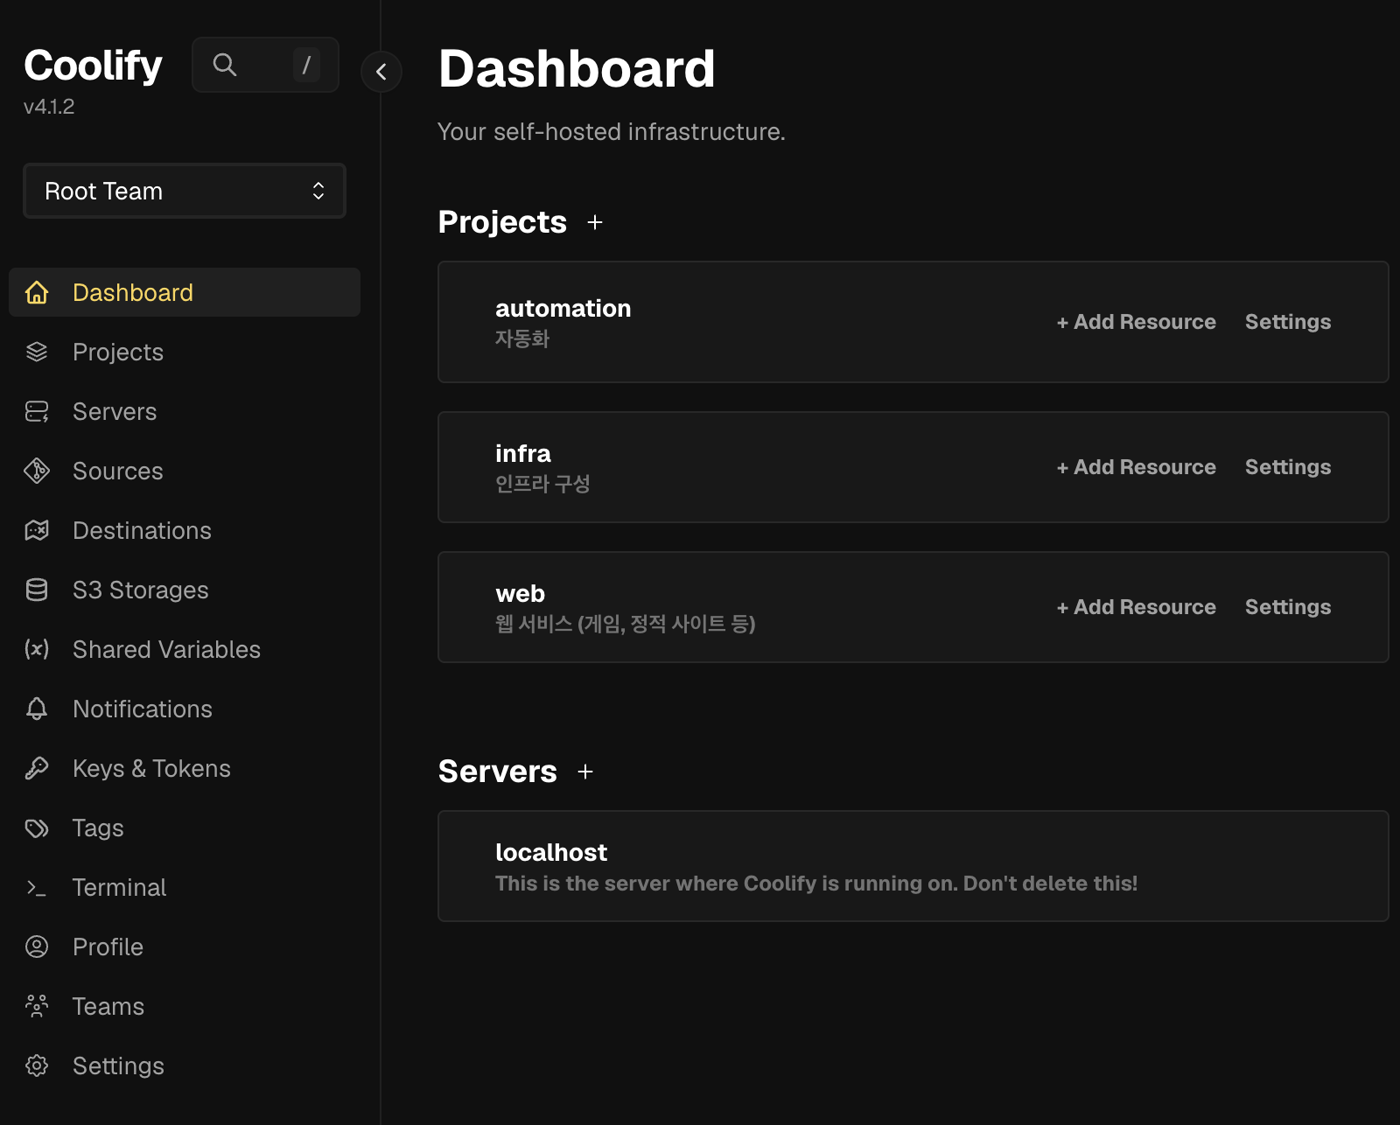1400x1125 pixels.
Task: Open Settings for automation project
Action: tap(1288, 322)
